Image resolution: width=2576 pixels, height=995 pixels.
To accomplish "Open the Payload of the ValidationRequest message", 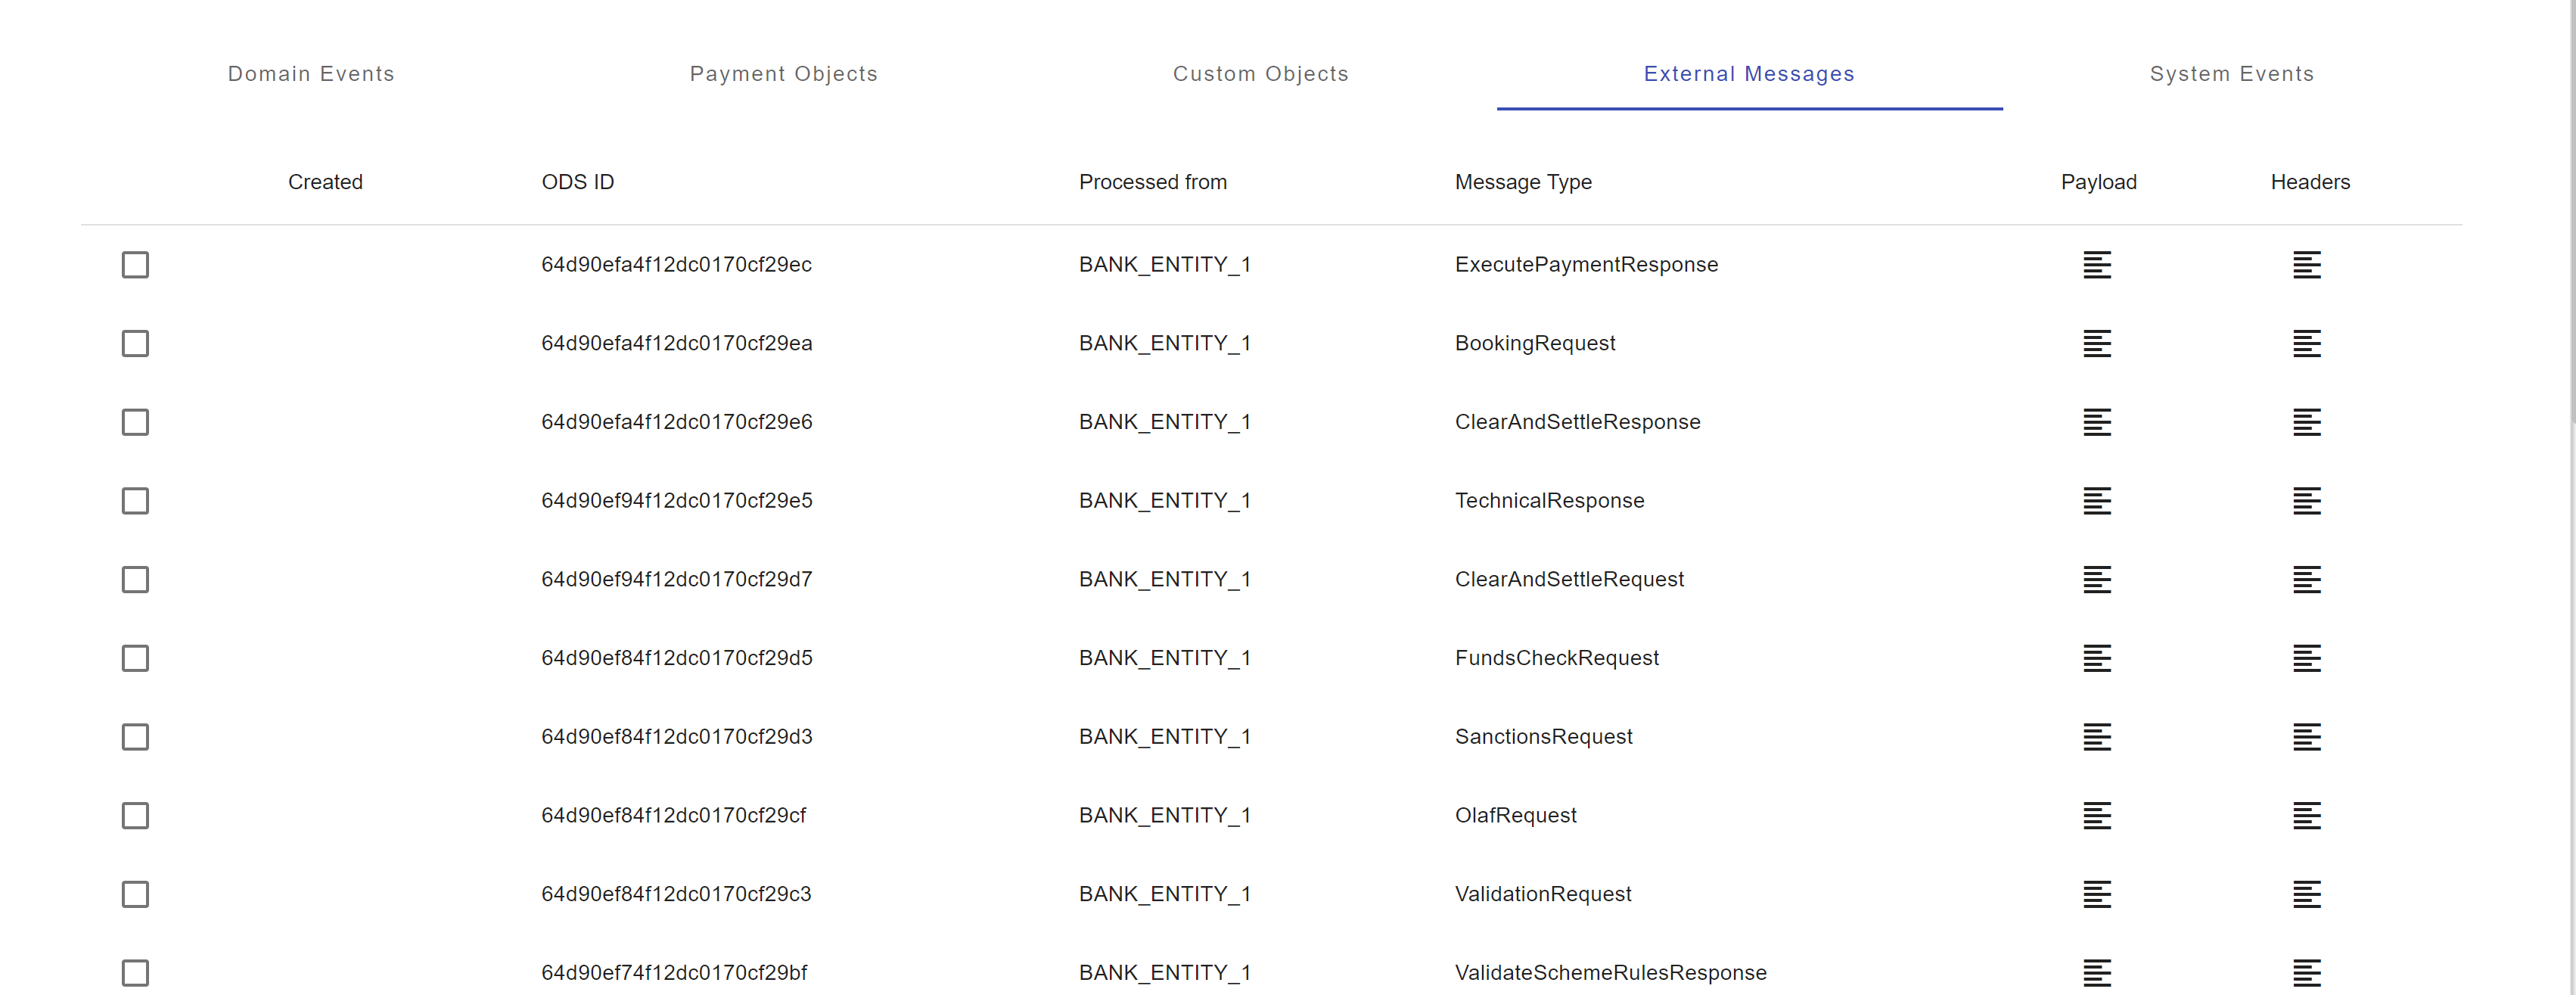I will [2097, 894].
